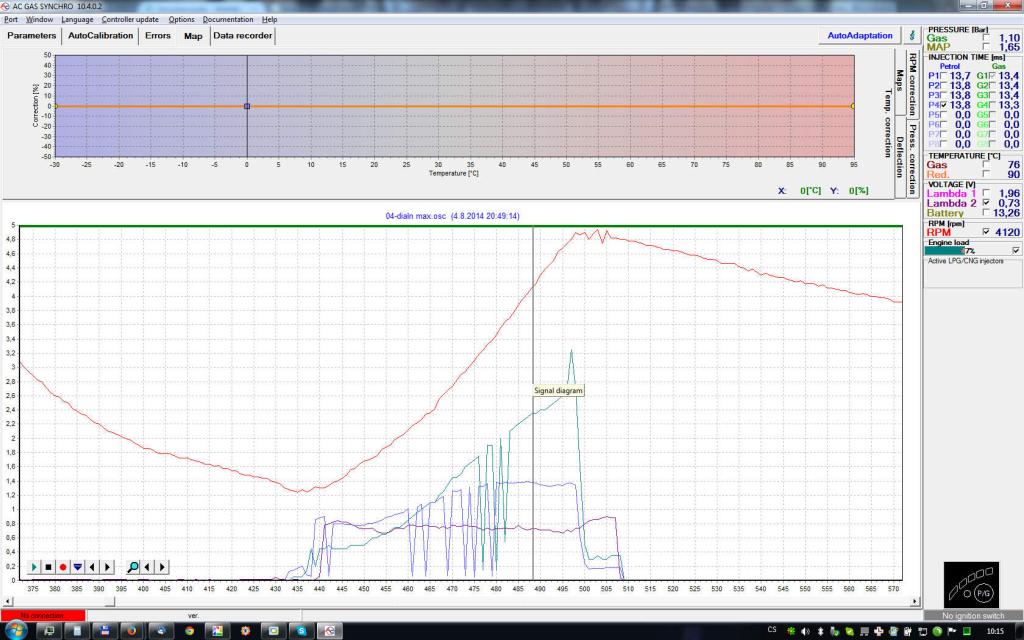This screenshot has height=640, width=1024.
Task: Click the AutoAdaptation button
Action: pos(859,36)
